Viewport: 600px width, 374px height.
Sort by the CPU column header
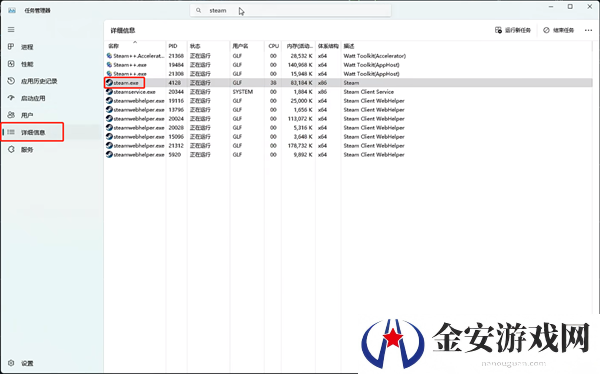point(273,46)
